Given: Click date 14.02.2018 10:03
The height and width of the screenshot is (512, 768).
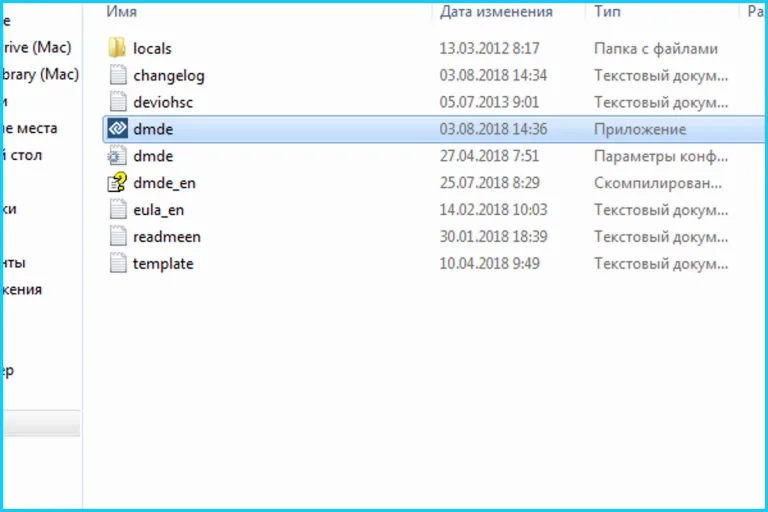Looking at the screenshot, I should point(493,210).
